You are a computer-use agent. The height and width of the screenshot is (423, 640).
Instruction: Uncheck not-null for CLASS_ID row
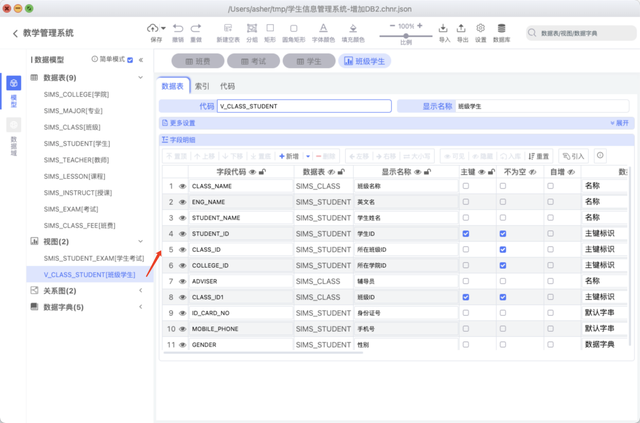[x=503, y=250]
